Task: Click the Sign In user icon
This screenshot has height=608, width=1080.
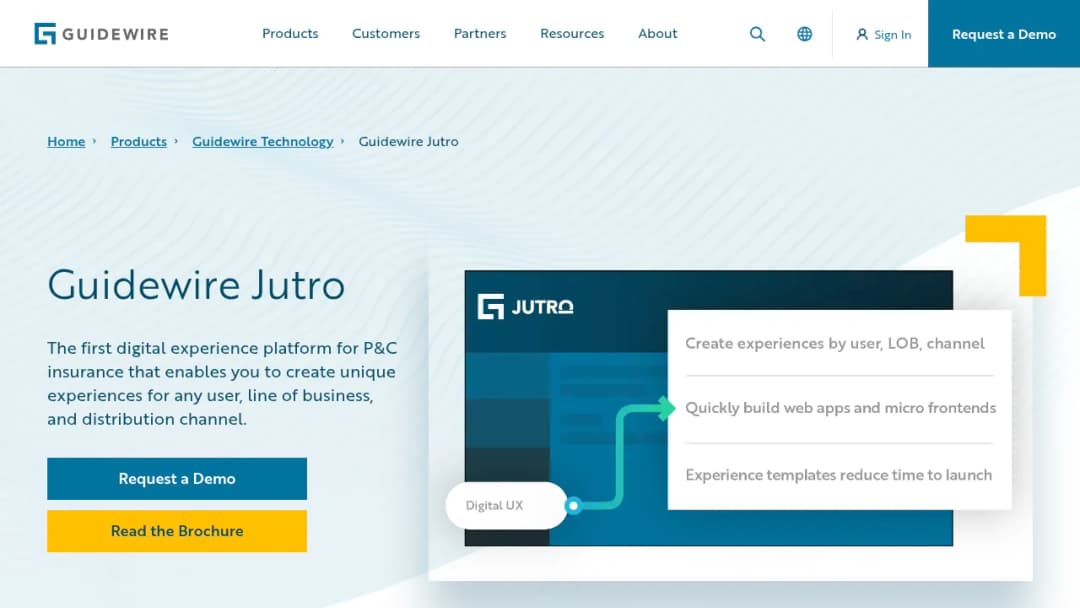Action: point(862,34)
